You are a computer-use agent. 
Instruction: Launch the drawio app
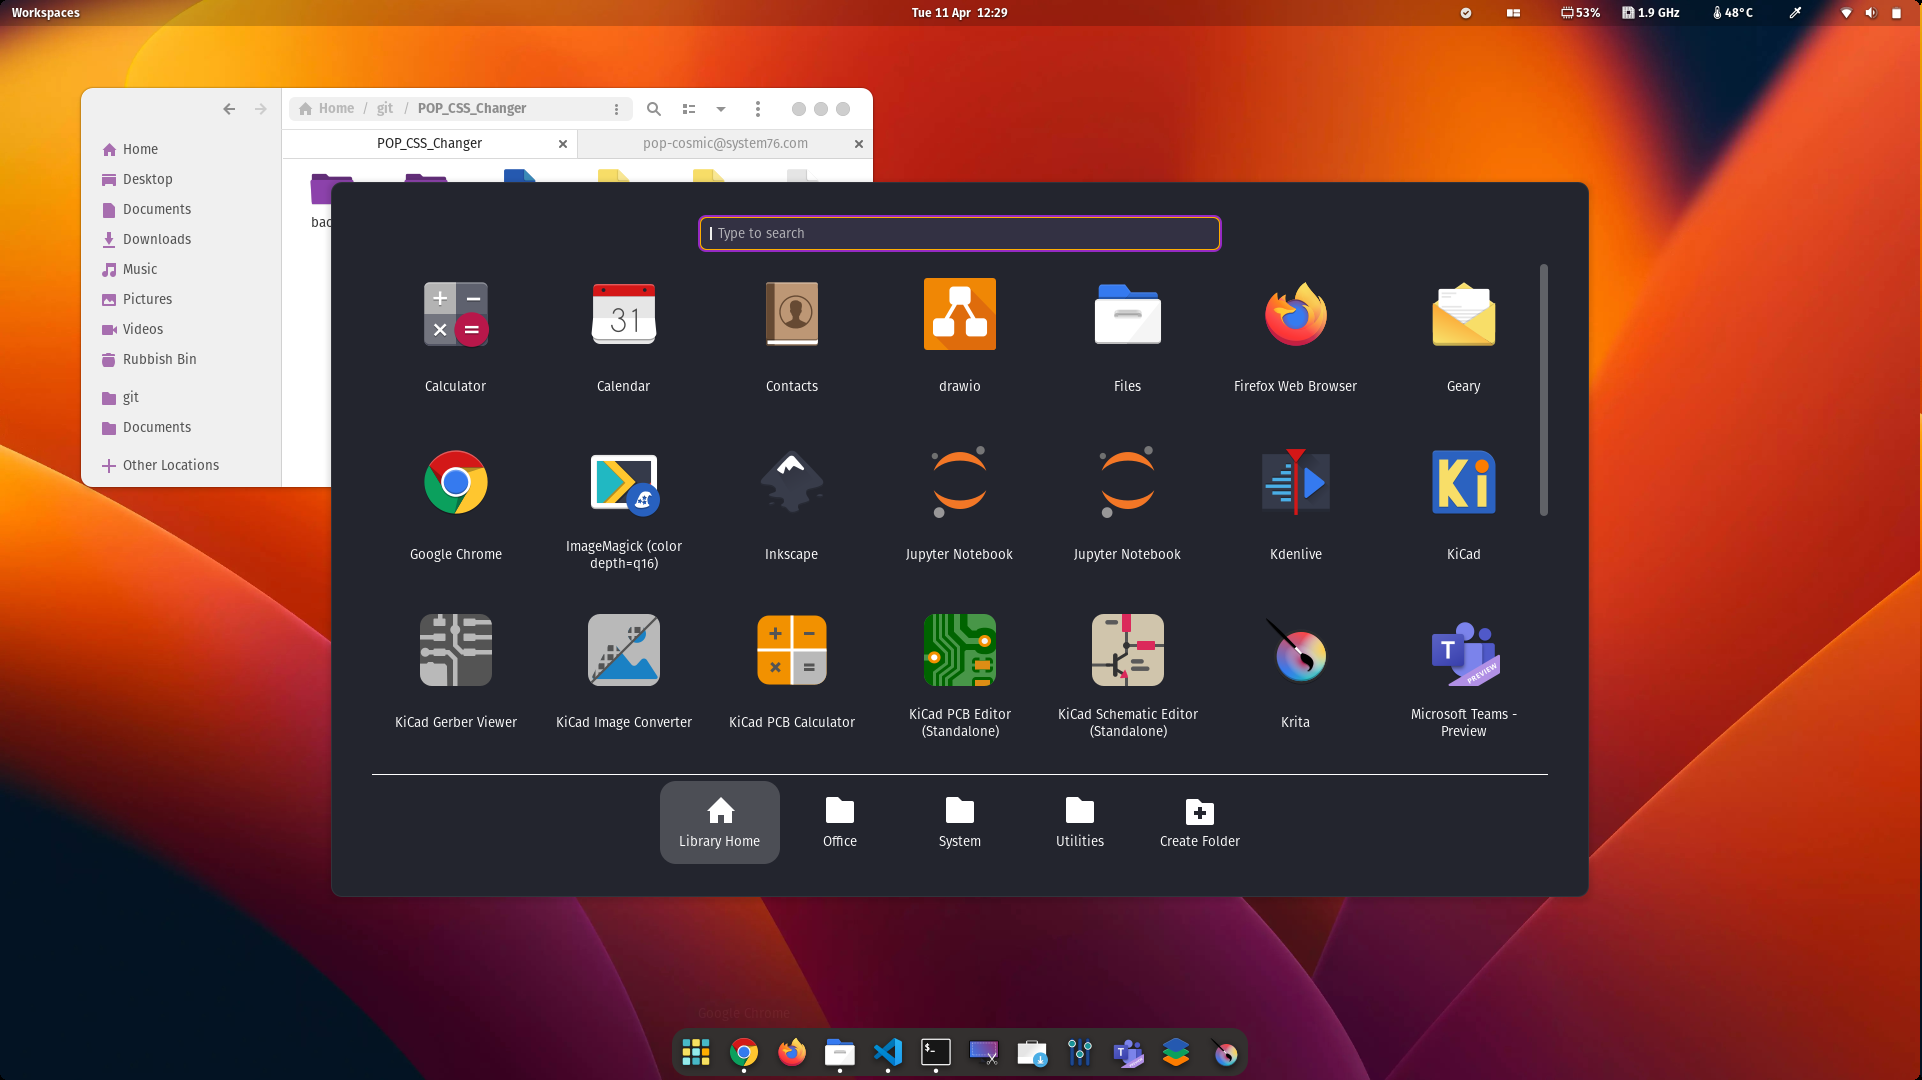959,315
